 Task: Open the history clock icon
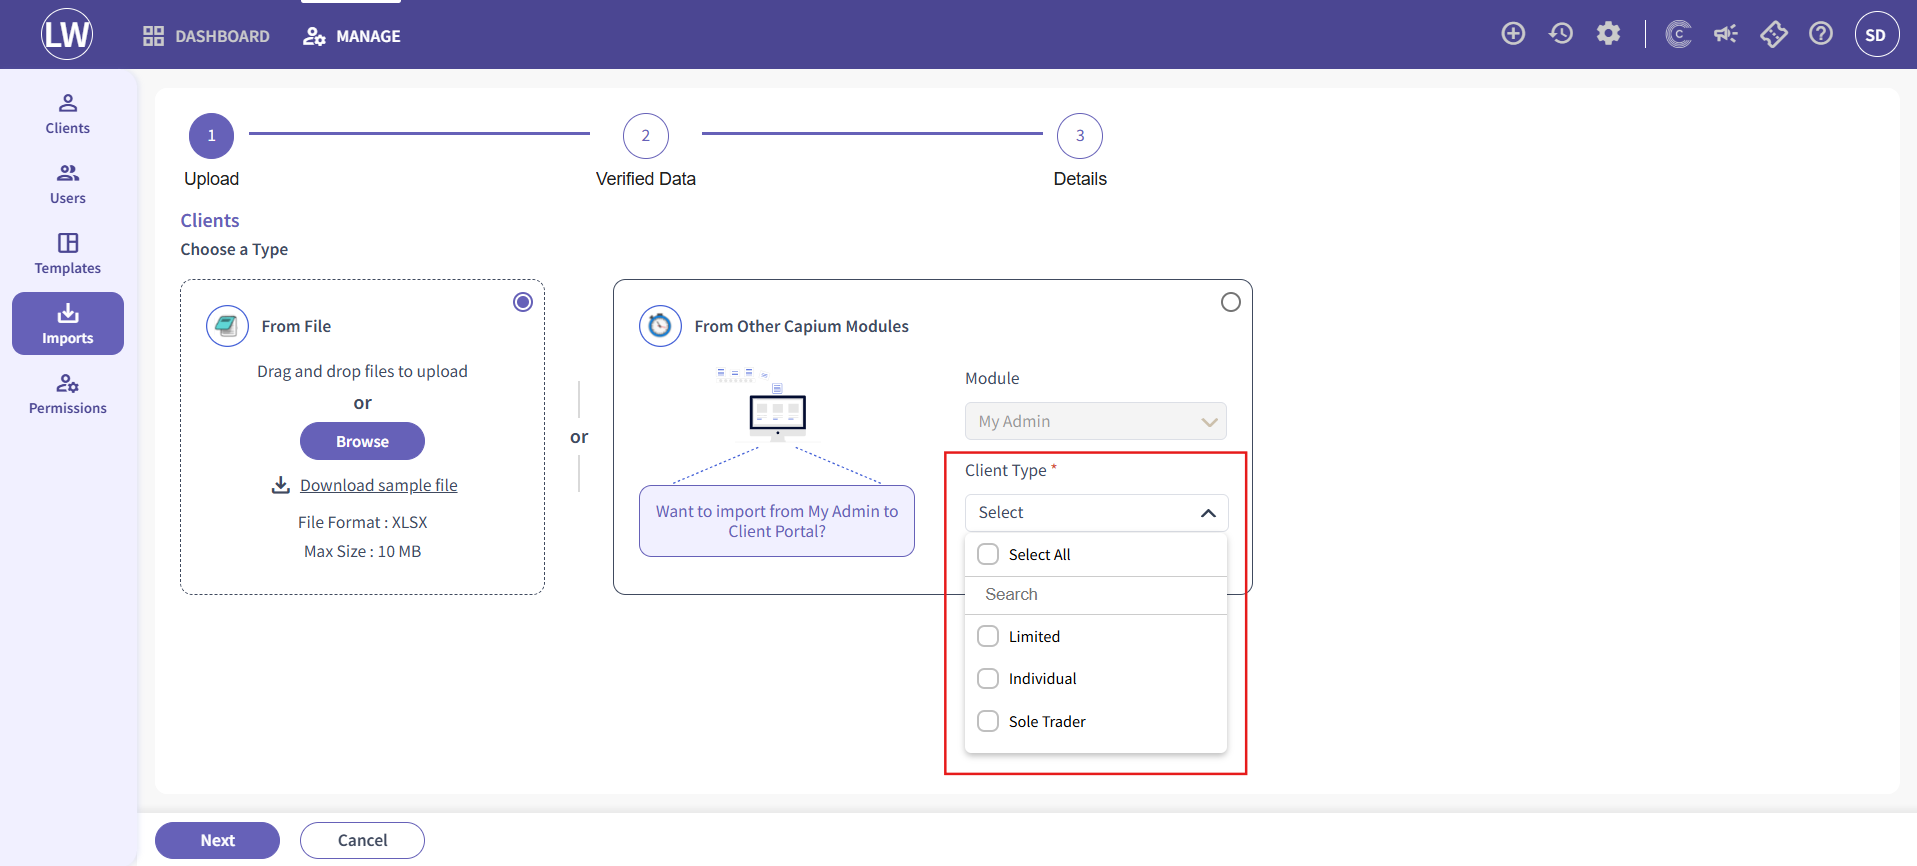[x=1561, y=34]
